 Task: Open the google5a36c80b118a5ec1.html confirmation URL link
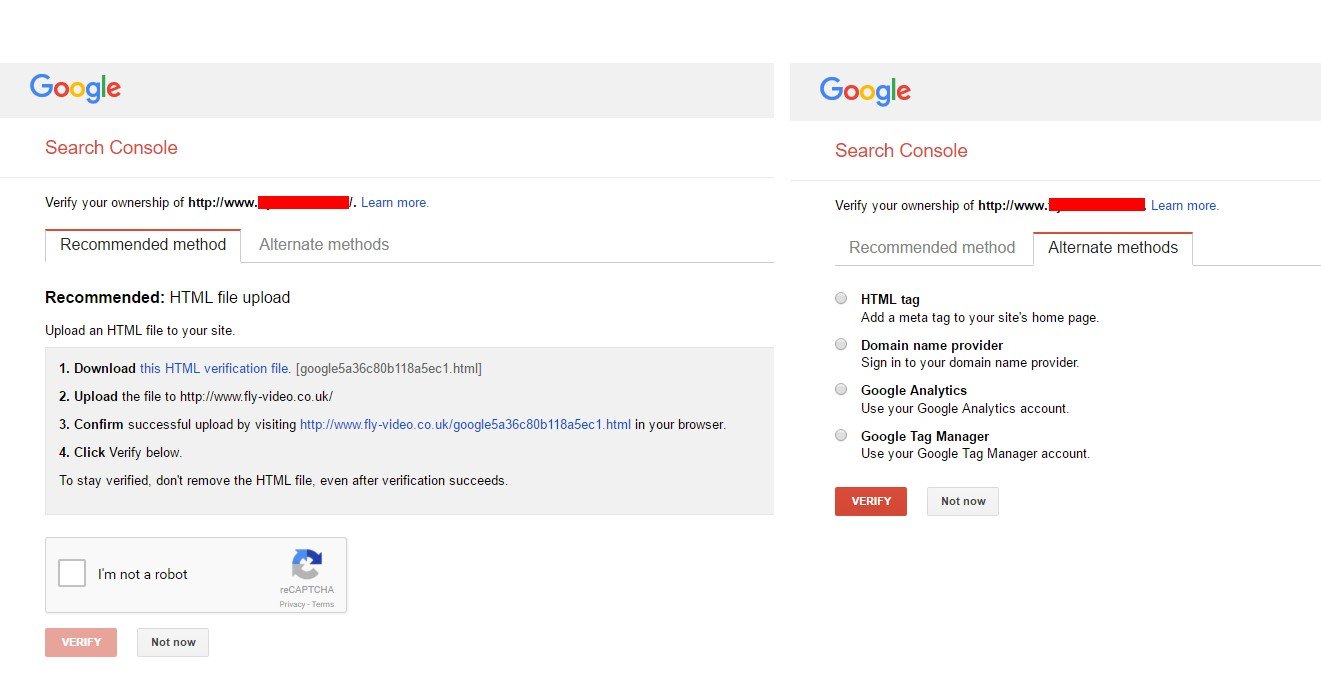[465, 424]
